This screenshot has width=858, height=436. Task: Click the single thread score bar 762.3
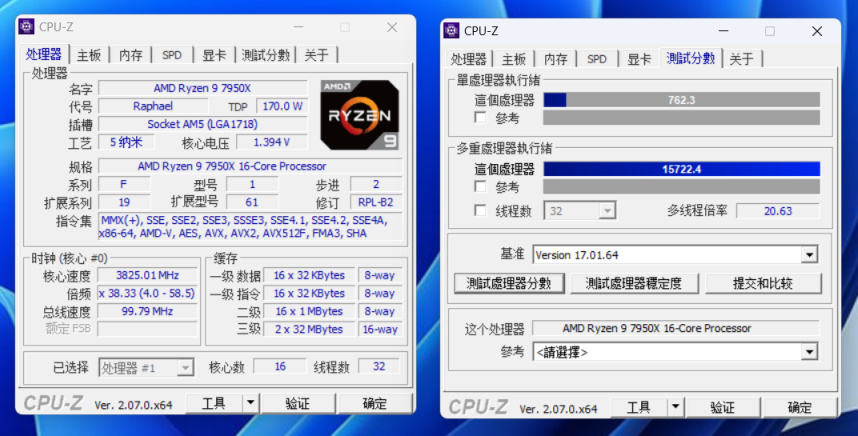point(681,100)
